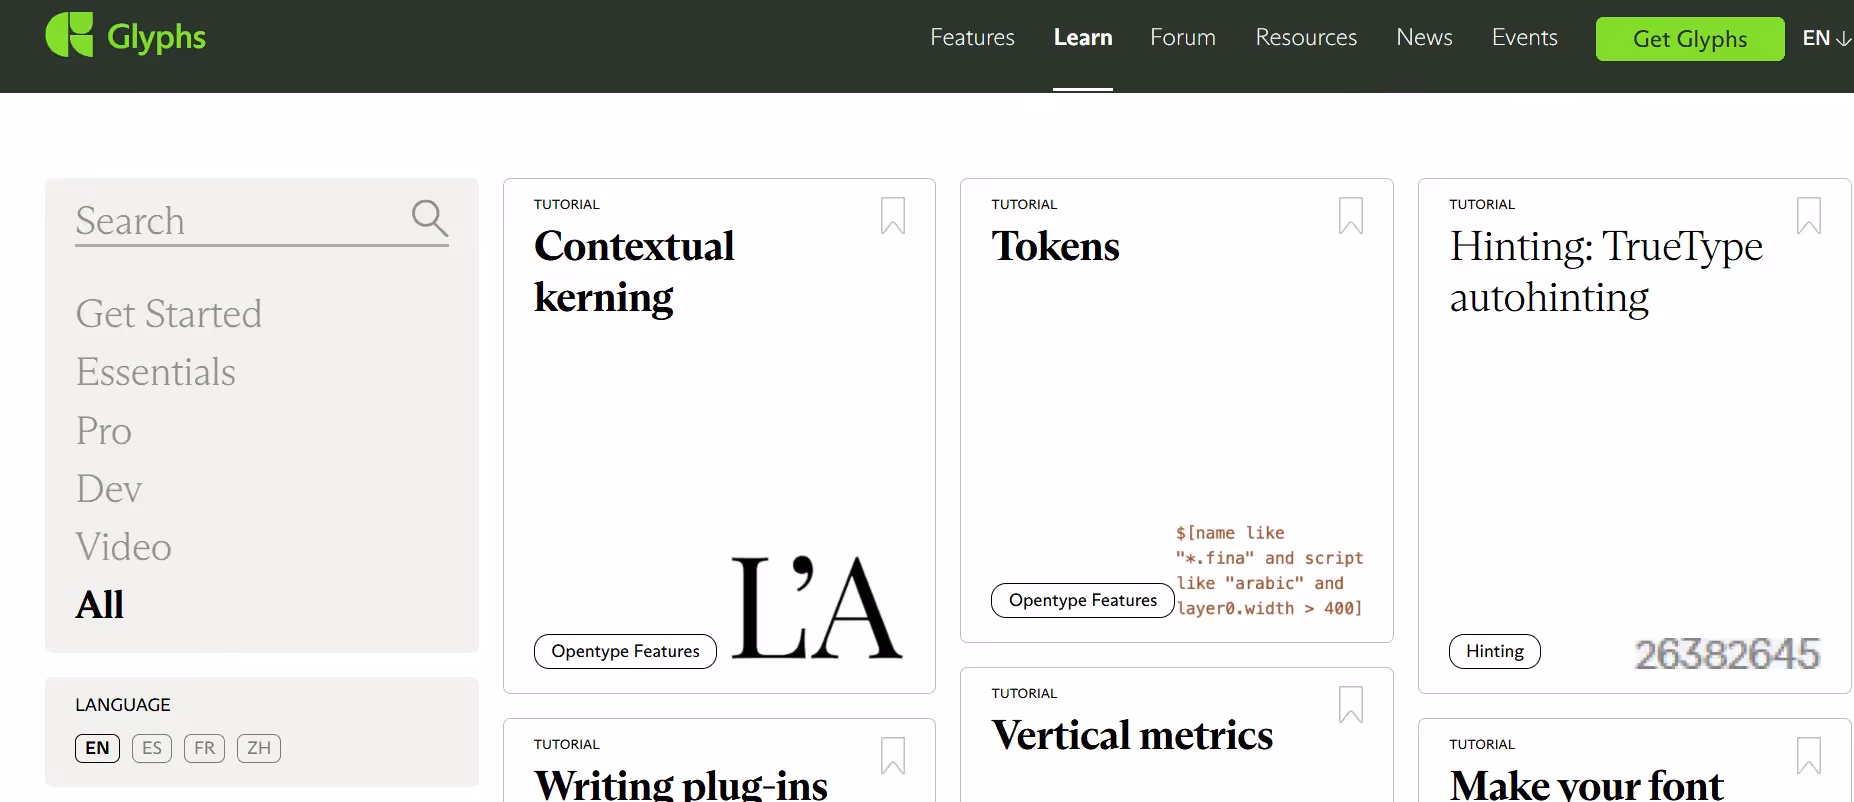The height and width of the screenshot is (802, 1854).
Task: Open Hinting: TrueType autohinting tutorial title
Action: pyautogui.click(x=1606, y=272)
